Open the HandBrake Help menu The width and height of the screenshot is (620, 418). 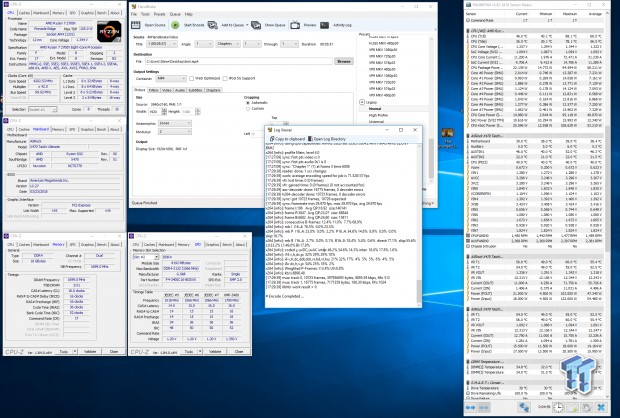coord(189,14)
